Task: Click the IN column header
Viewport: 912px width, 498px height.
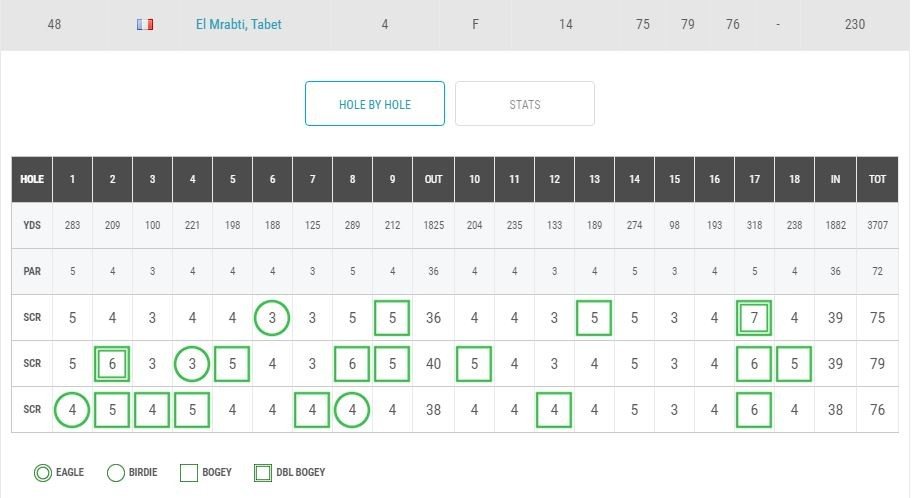Action: pyautogui.click(x=835, y=179)
